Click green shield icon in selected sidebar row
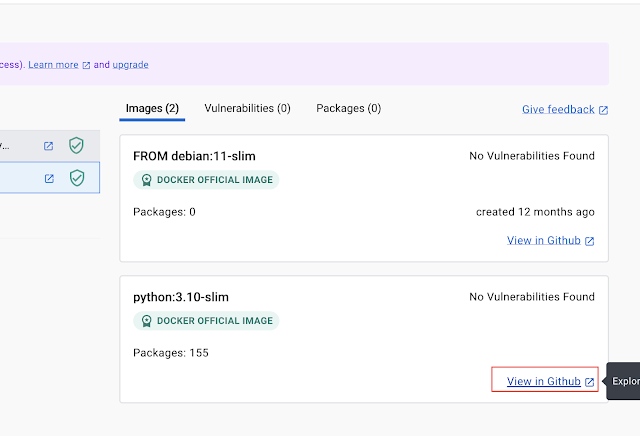This screenshot has height=436, width=640. [x=77, y=178]
